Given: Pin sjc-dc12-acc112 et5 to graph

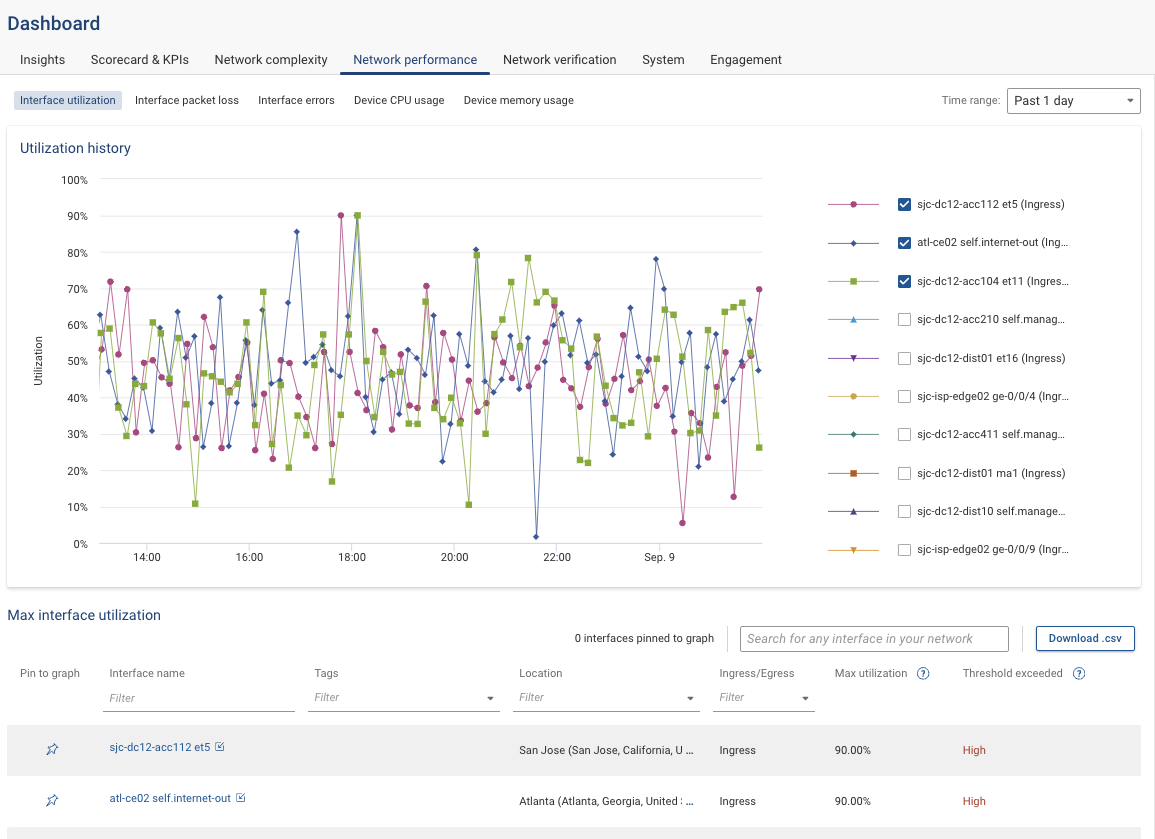Looking at the screenshot, I should coord(52,750).
